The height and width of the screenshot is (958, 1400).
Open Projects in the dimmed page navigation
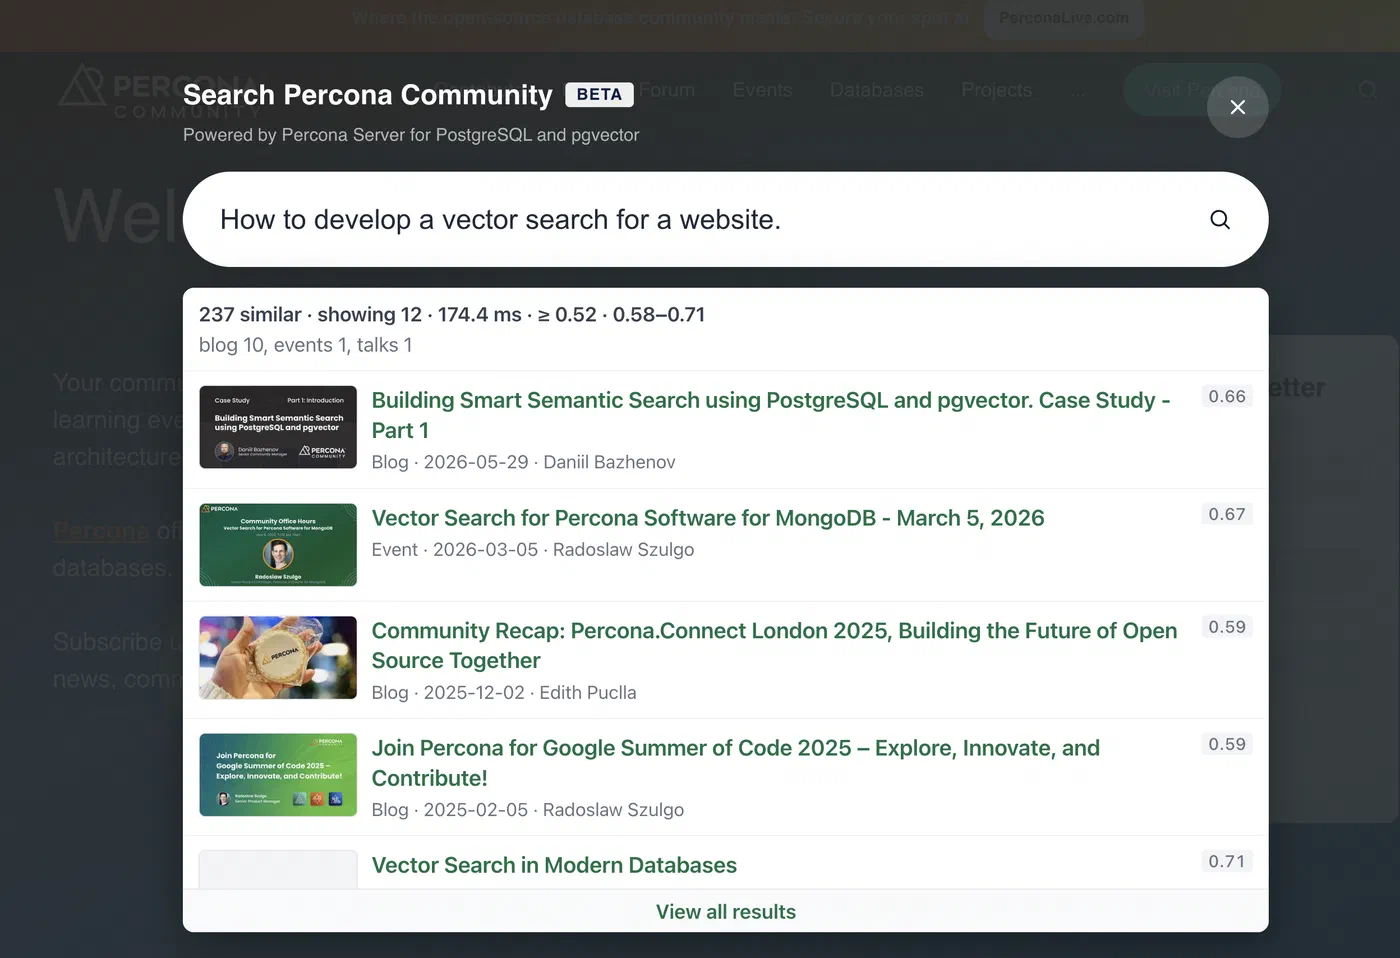tap(996, 90)
